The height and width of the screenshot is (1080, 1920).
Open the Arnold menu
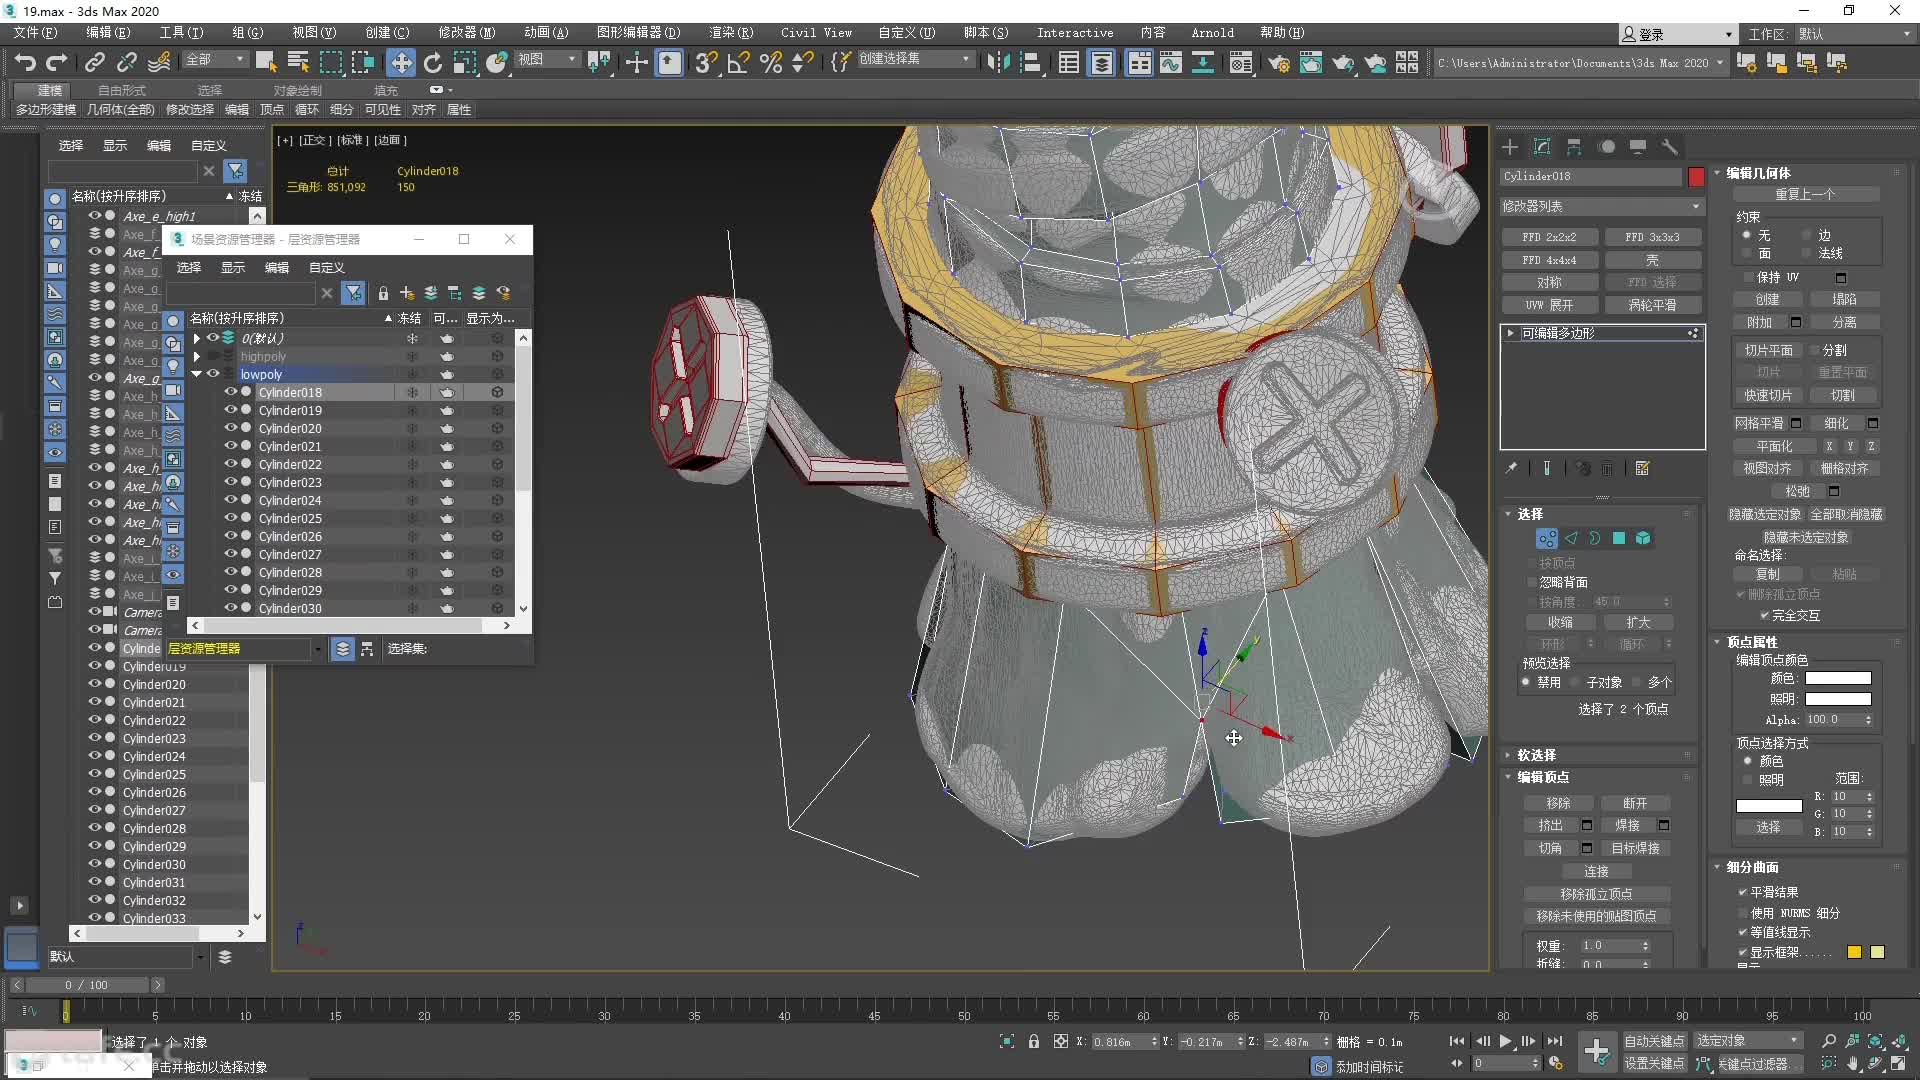coord(1212,33)
